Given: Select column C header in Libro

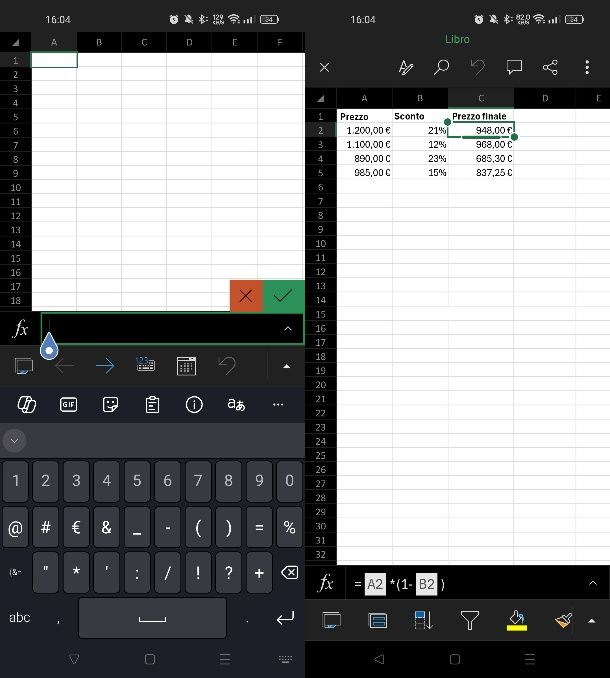Looking at the screenshot, I should [481, 98].
